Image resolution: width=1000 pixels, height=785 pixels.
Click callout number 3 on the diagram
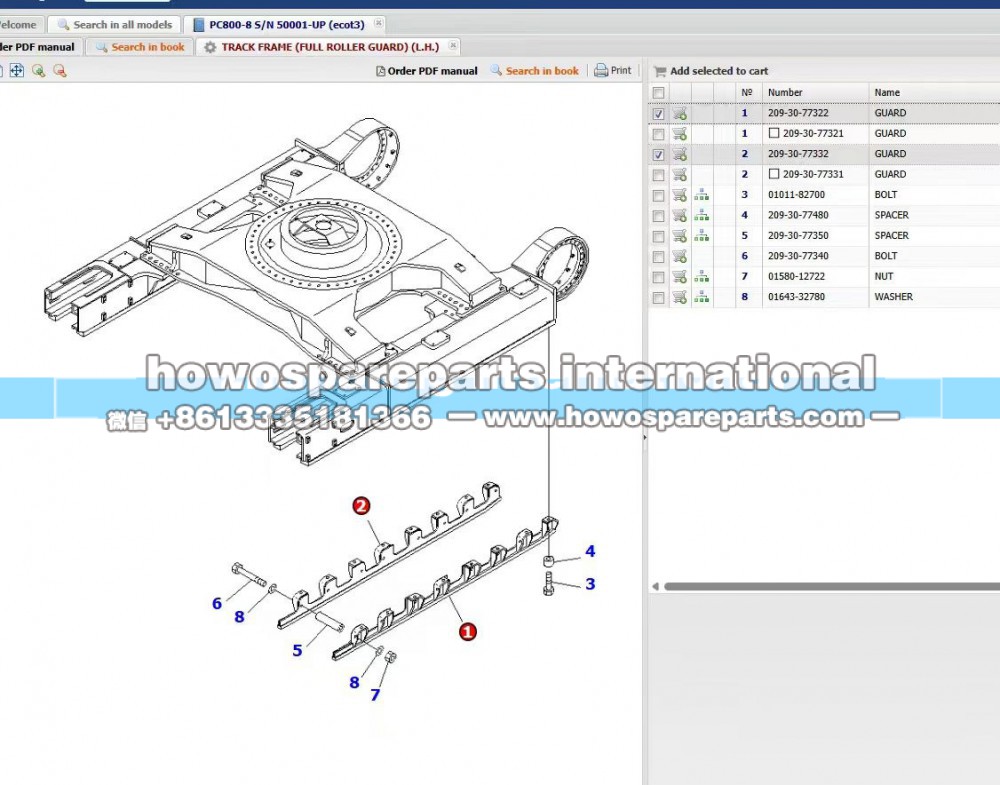[x=591, y=584]
